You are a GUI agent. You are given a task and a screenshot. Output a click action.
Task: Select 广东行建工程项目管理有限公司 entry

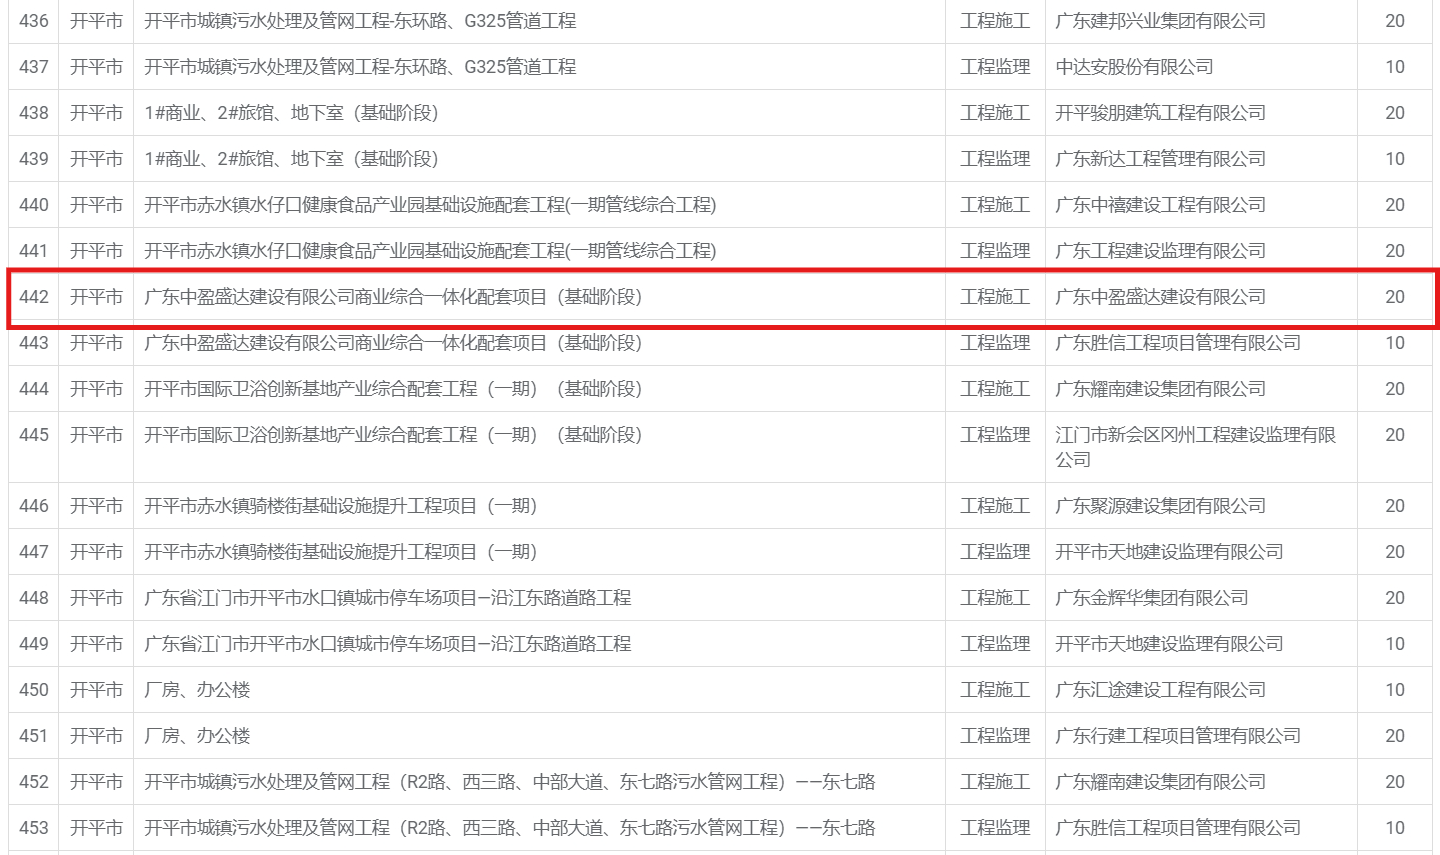[x=1177, y=736]
